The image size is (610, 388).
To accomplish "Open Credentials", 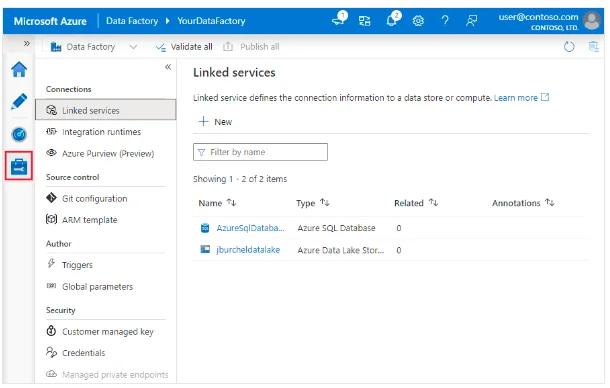I will click(x=84, y=353).
